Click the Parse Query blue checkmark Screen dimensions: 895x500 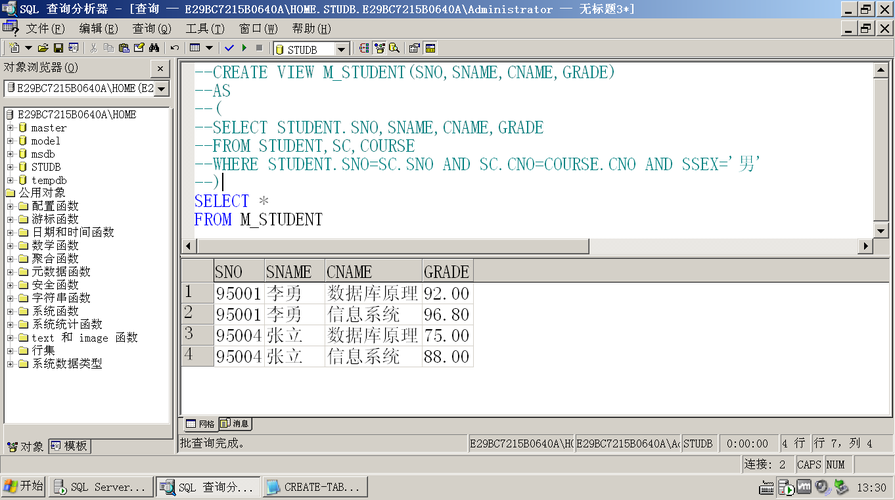point(229,49)
